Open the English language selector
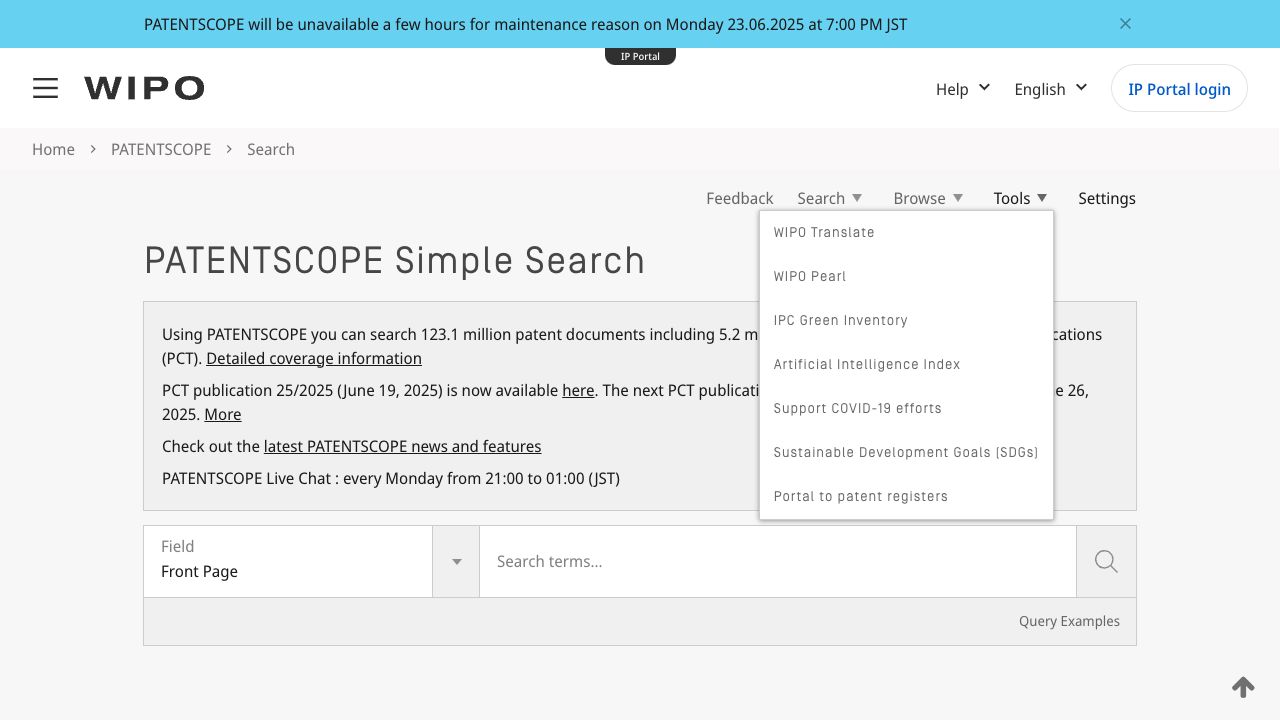1280x720 pixels. pos(1050,89)
